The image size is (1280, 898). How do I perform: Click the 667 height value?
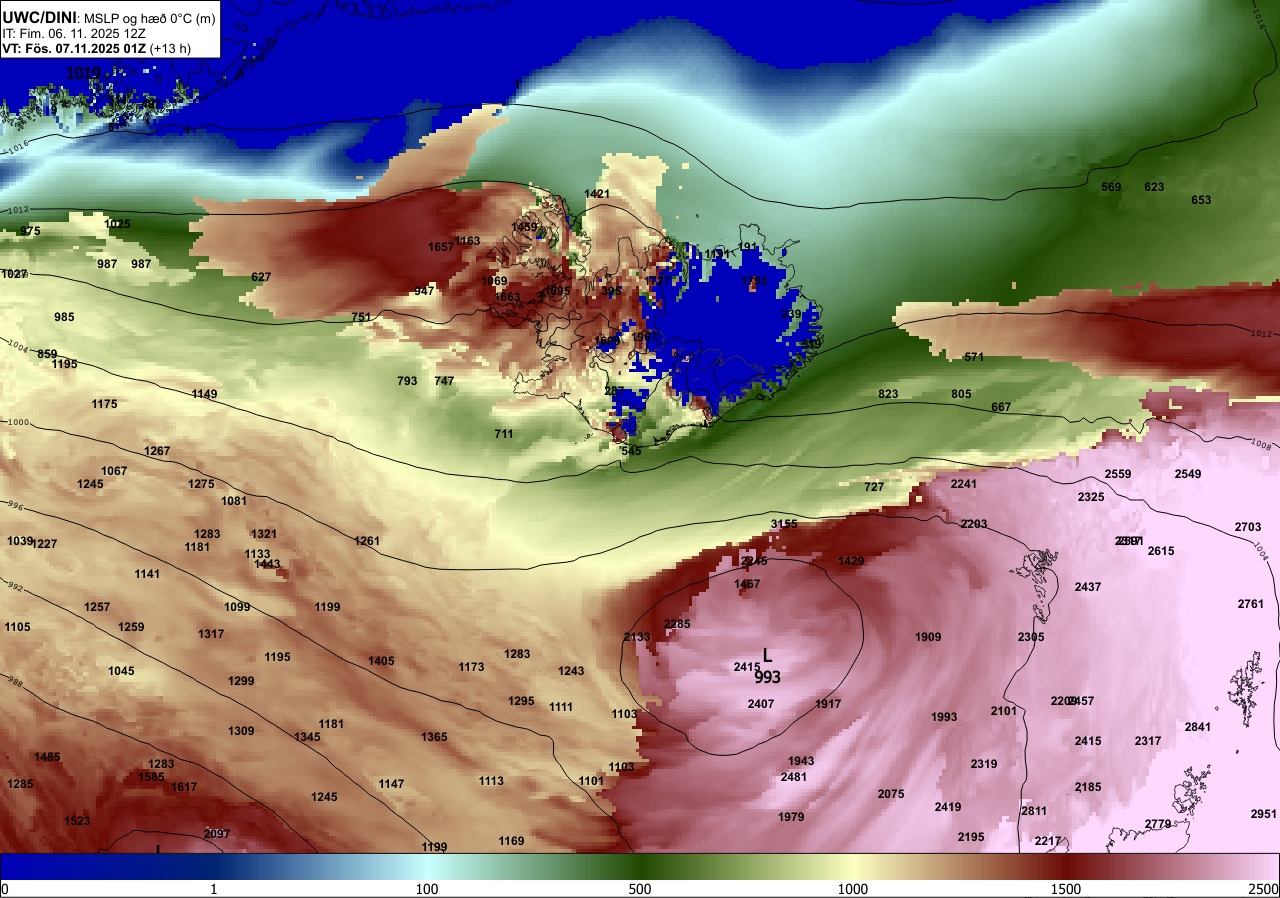pyautogui.click(x=1001, y=407)
